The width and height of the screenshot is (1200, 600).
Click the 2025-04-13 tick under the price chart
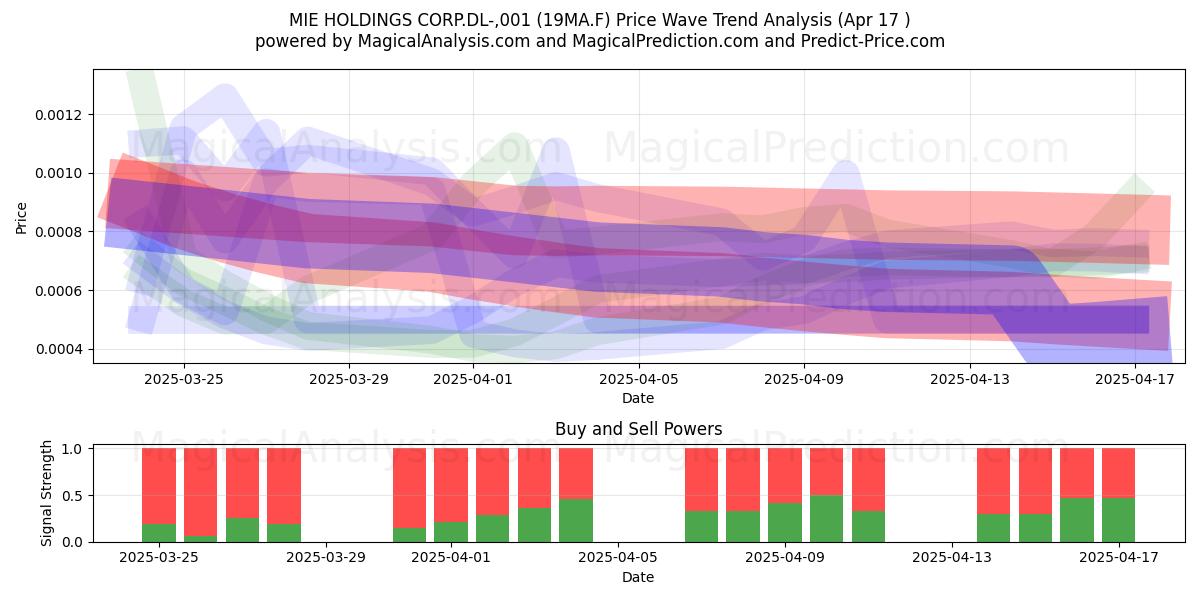(969, 379)
